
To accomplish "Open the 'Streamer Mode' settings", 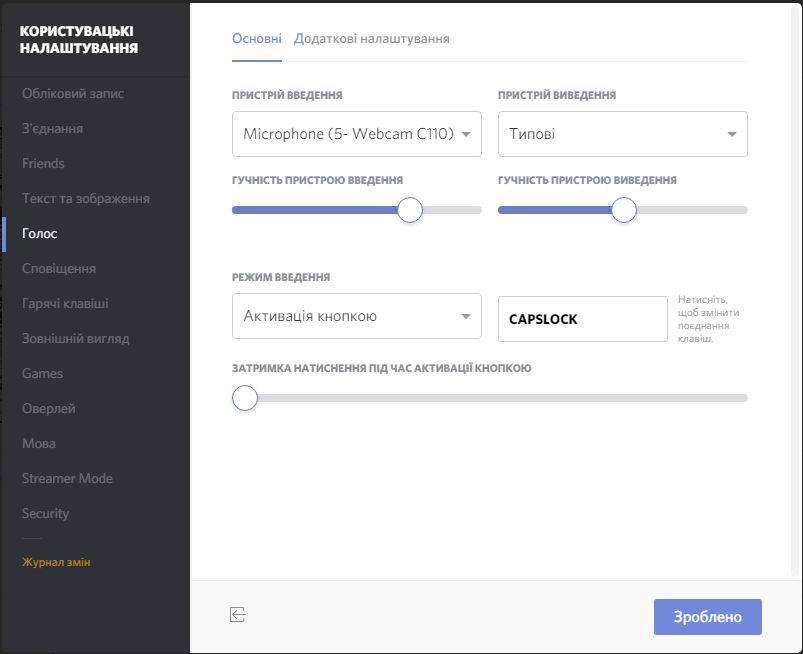I will [x=67, y=479].
